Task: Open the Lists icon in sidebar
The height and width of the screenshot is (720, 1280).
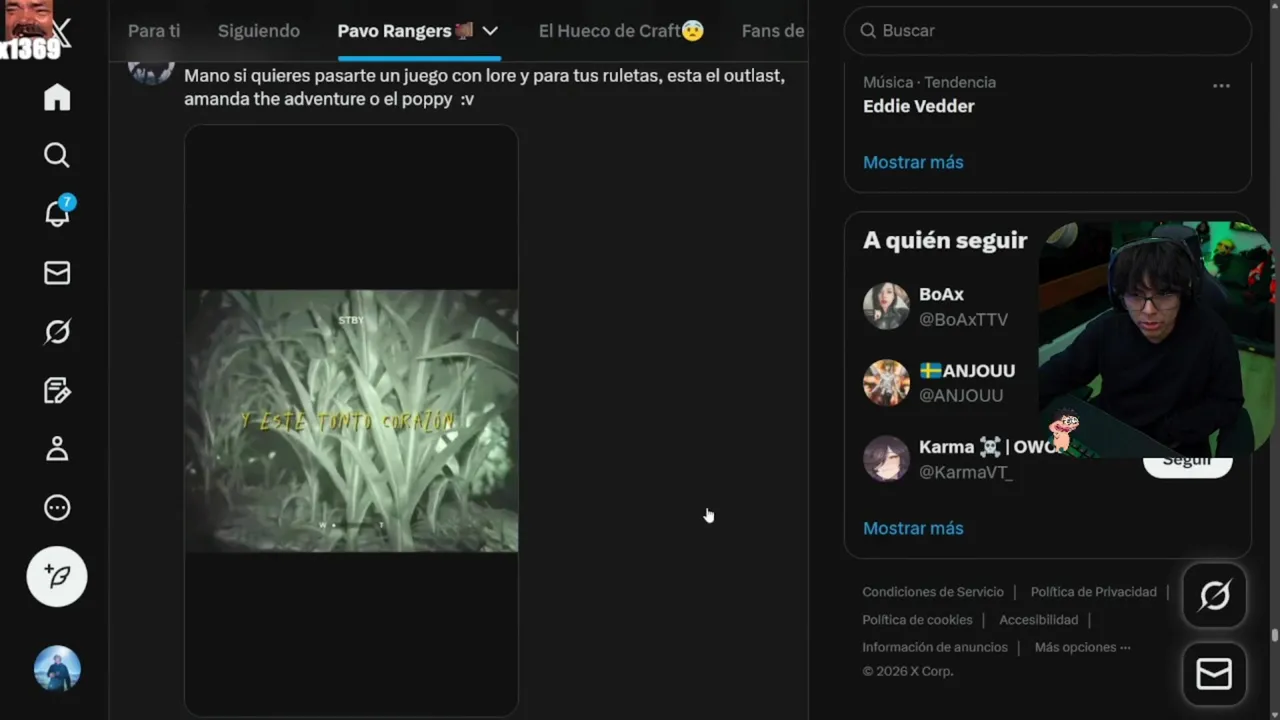Action: (x=57, y=390)
